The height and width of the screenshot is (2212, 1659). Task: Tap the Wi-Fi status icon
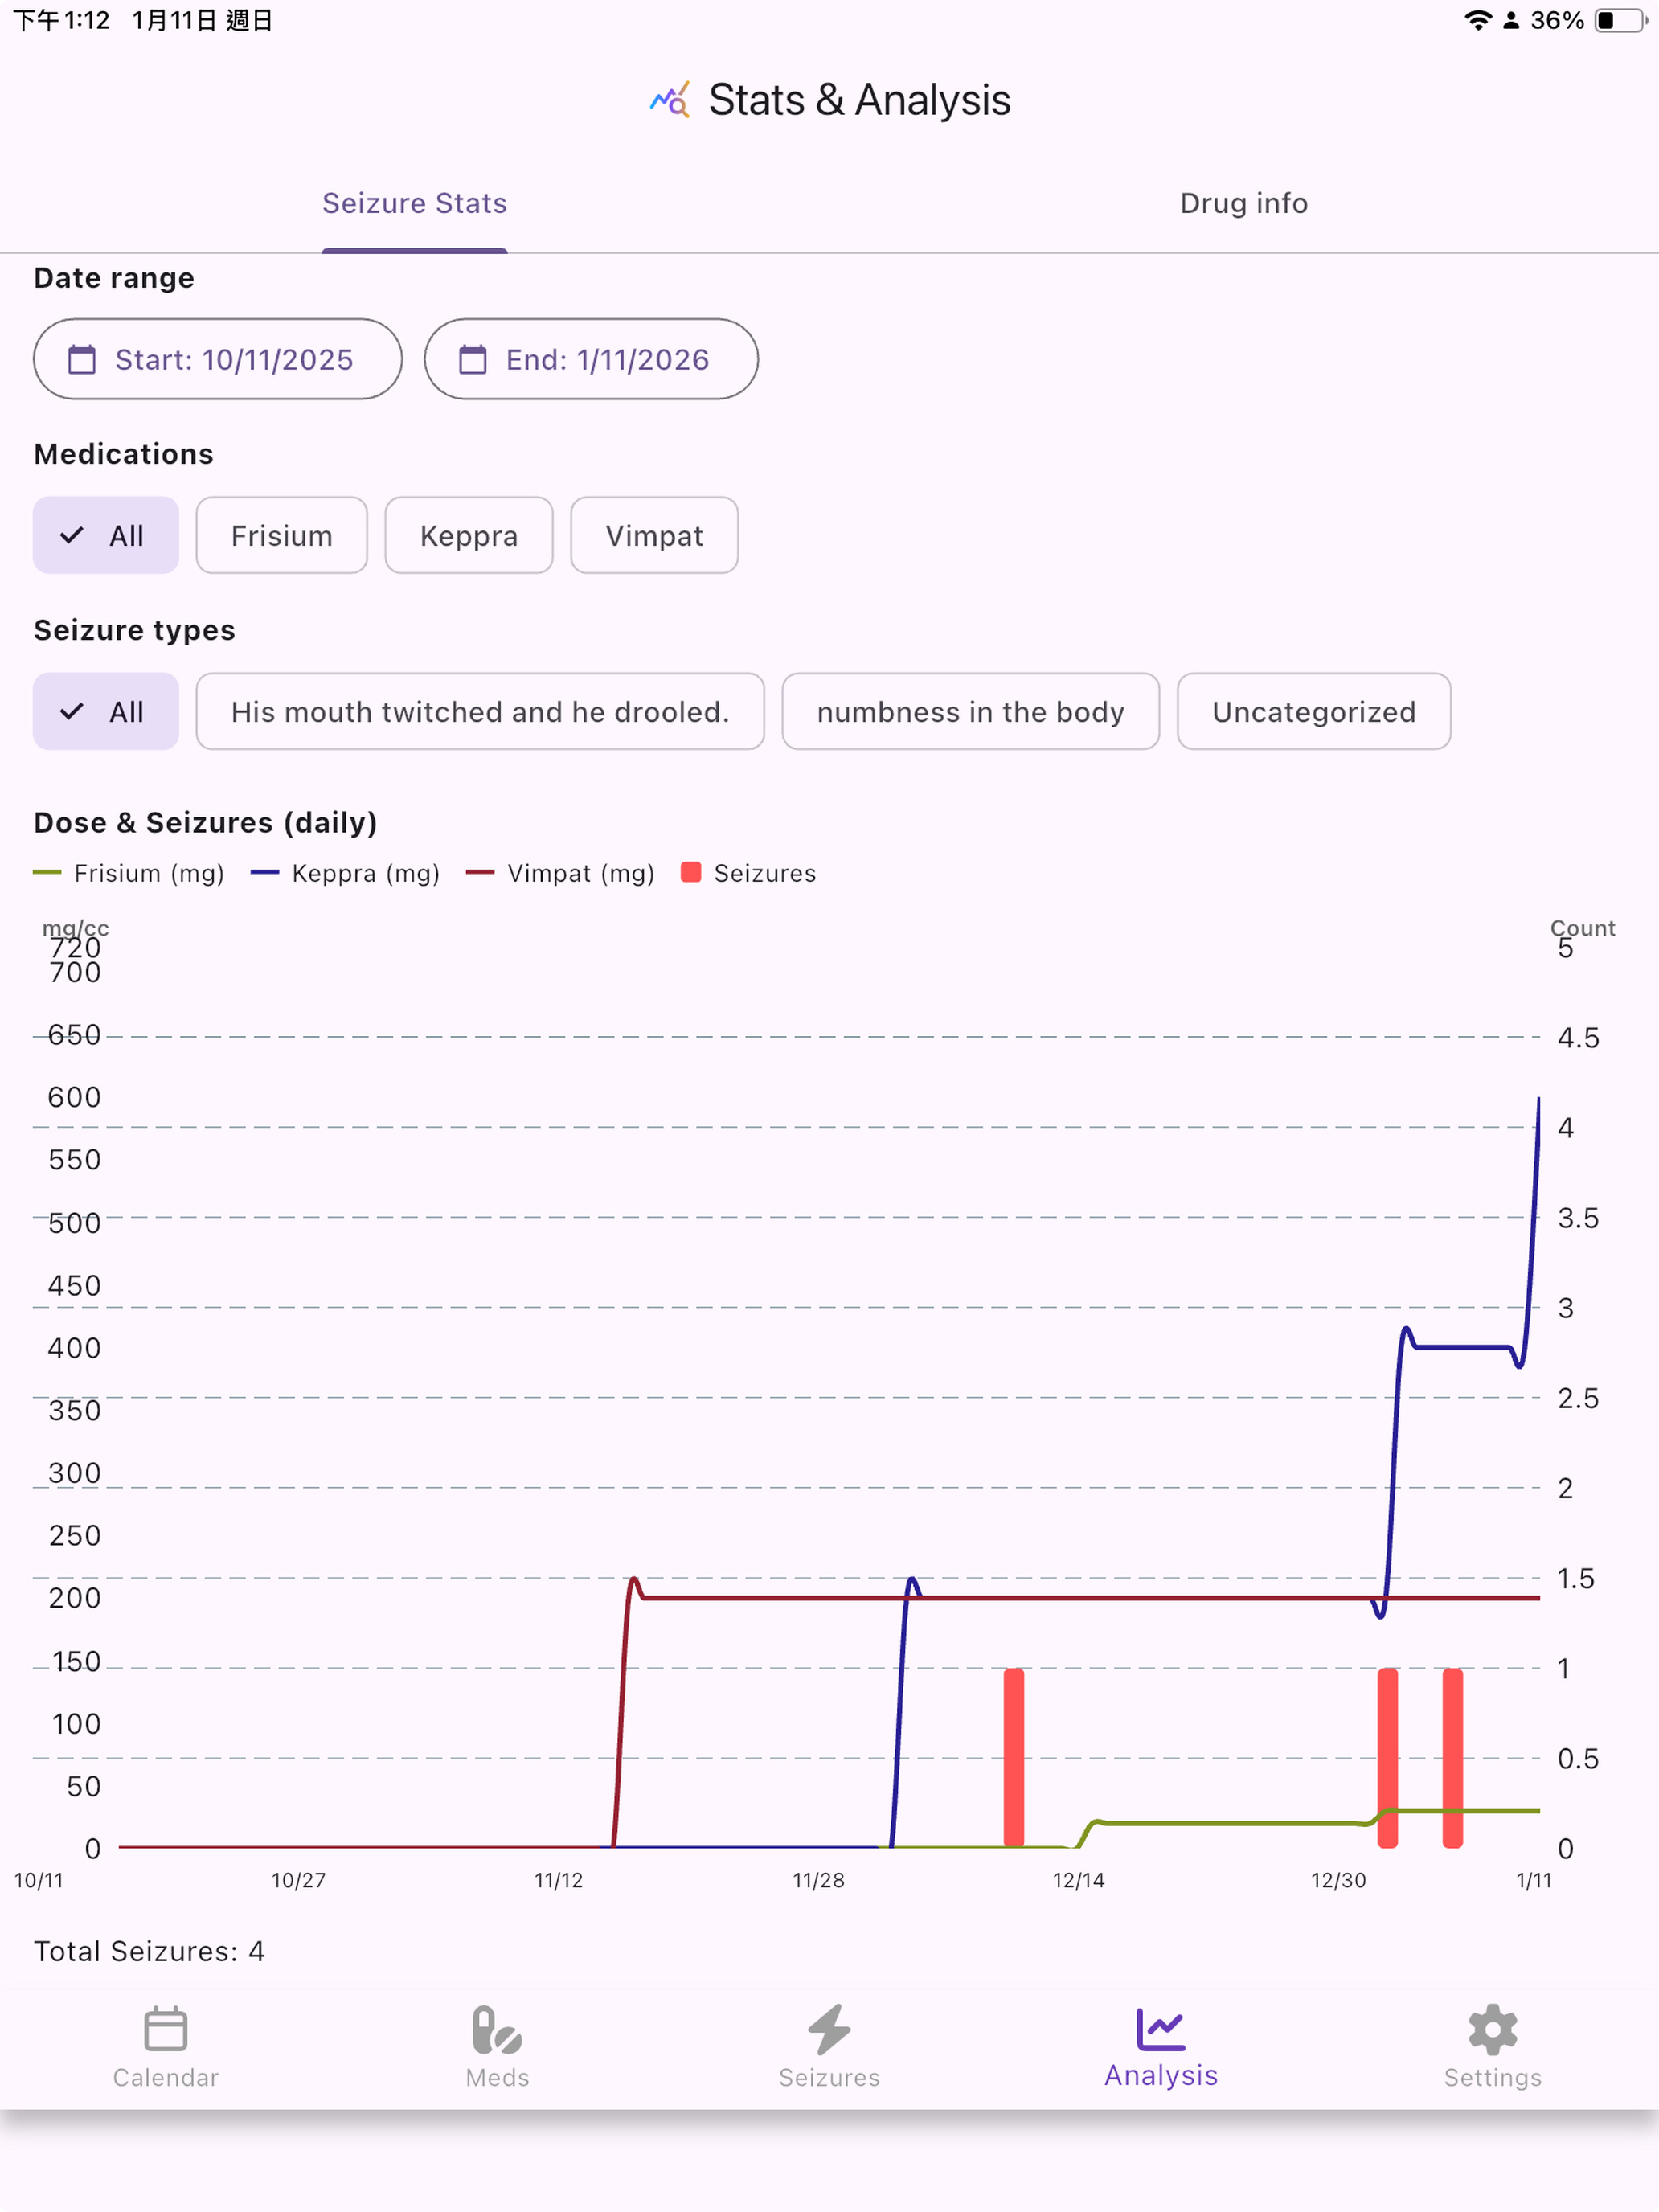point(1477,20)
